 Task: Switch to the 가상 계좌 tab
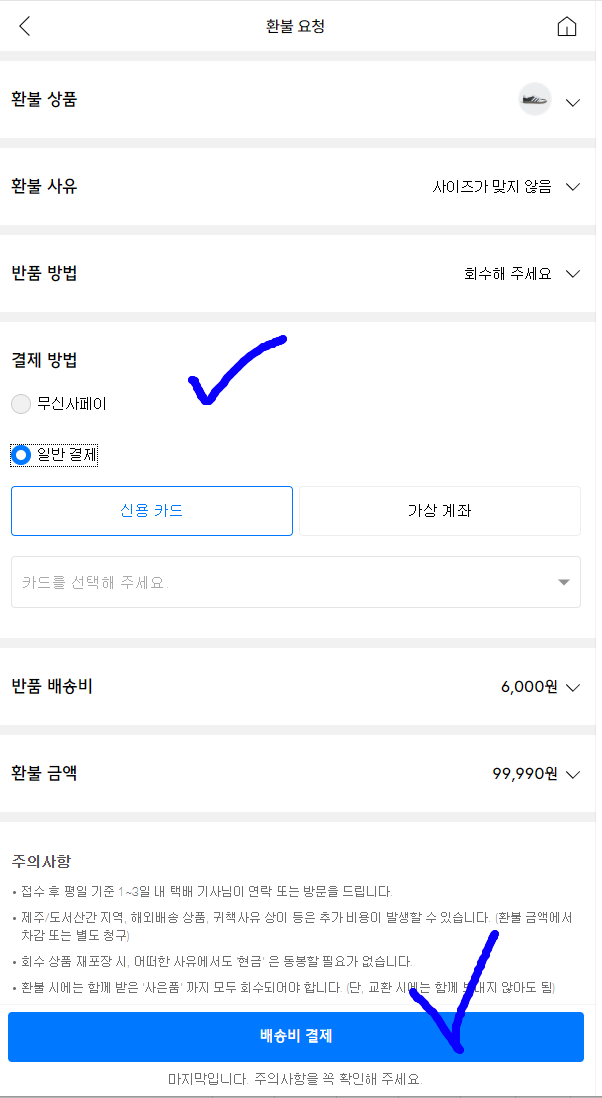tap(440, 510)
